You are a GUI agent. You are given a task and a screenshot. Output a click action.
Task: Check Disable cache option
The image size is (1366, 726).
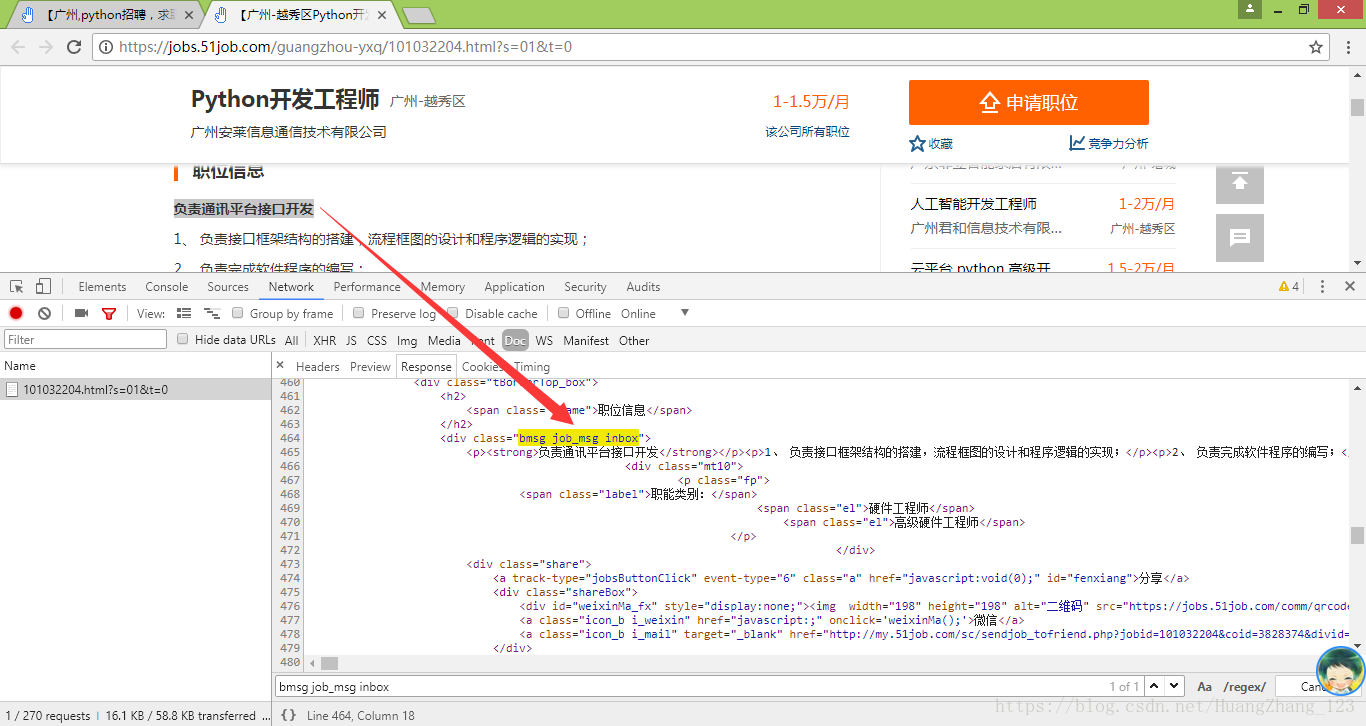pyautogui.click(x=453, y=313)
